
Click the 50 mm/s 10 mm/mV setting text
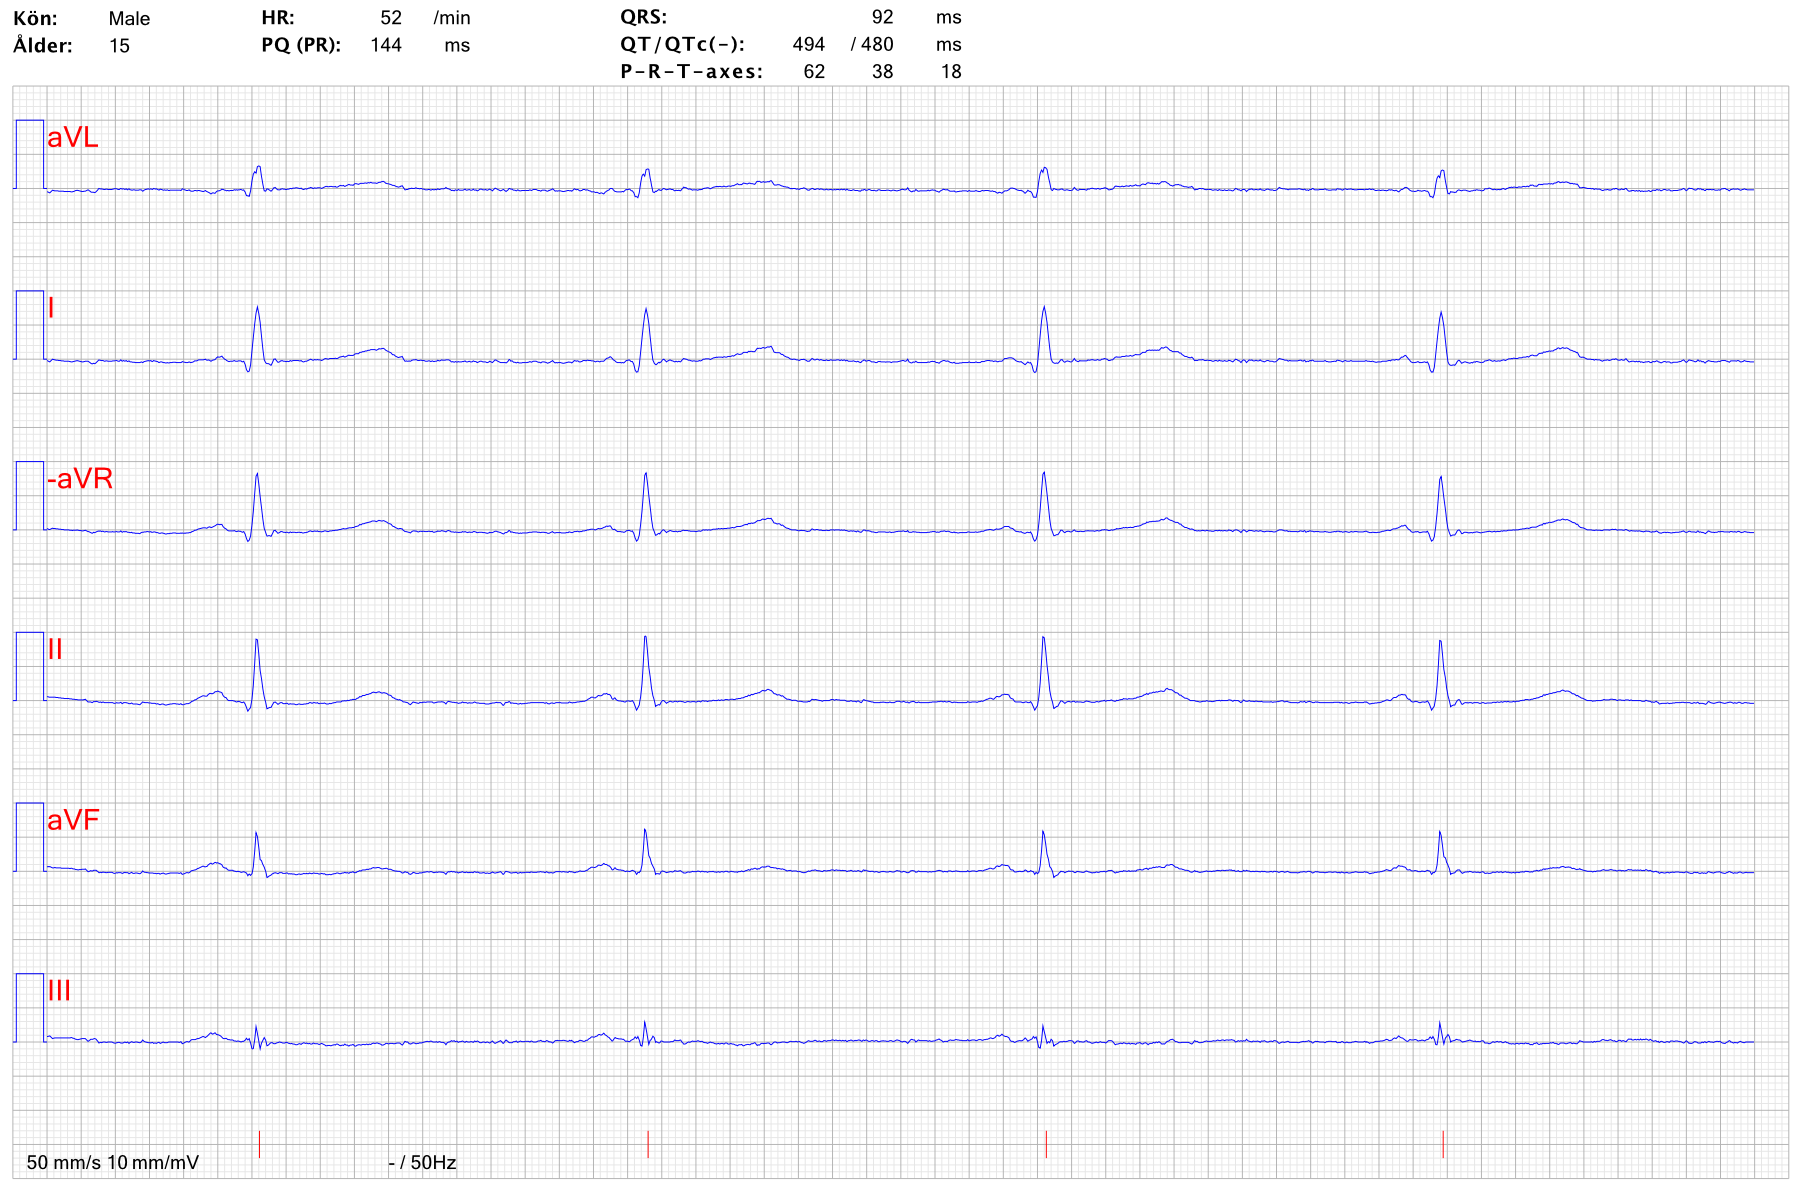113,1162
